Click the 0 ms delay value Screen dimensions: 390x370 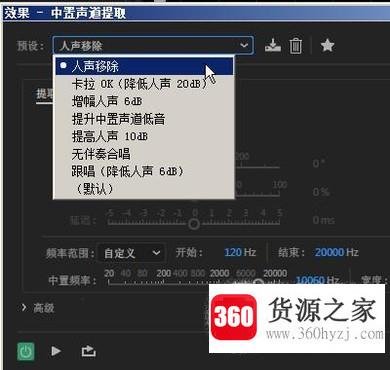pos(324,220)
